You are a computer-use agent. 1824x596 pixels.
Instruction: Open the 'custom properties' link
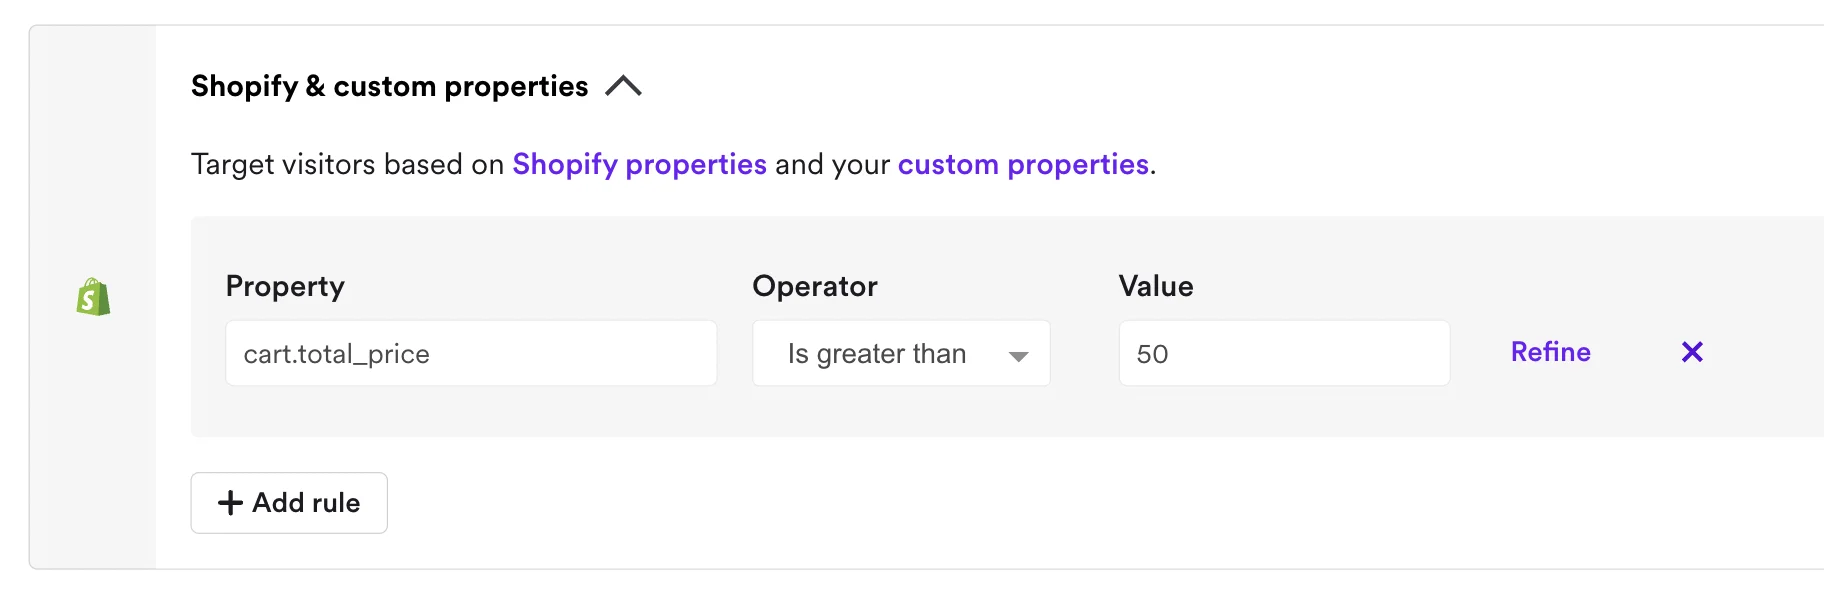[x=1022, y=164]
